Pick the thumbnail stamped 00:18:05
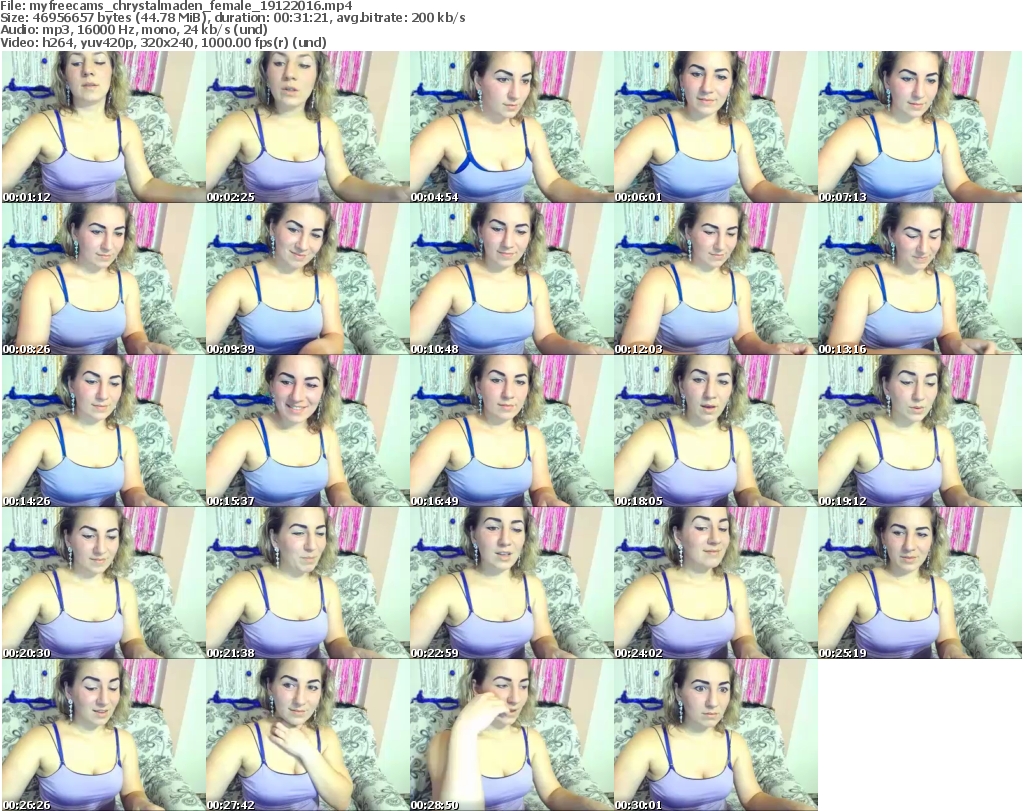 [x=715, y=431]
